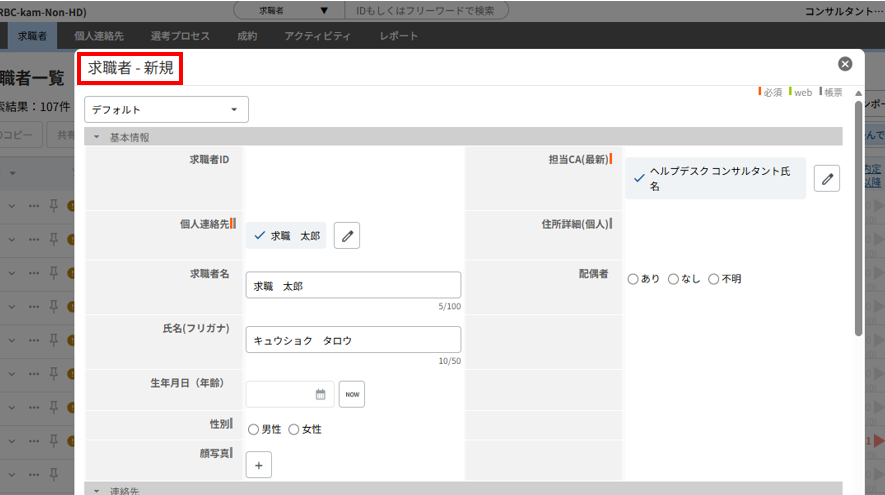885x495 pixels.
Task: Go to the アクティビティ tab
Action: (x=317, y=36)
